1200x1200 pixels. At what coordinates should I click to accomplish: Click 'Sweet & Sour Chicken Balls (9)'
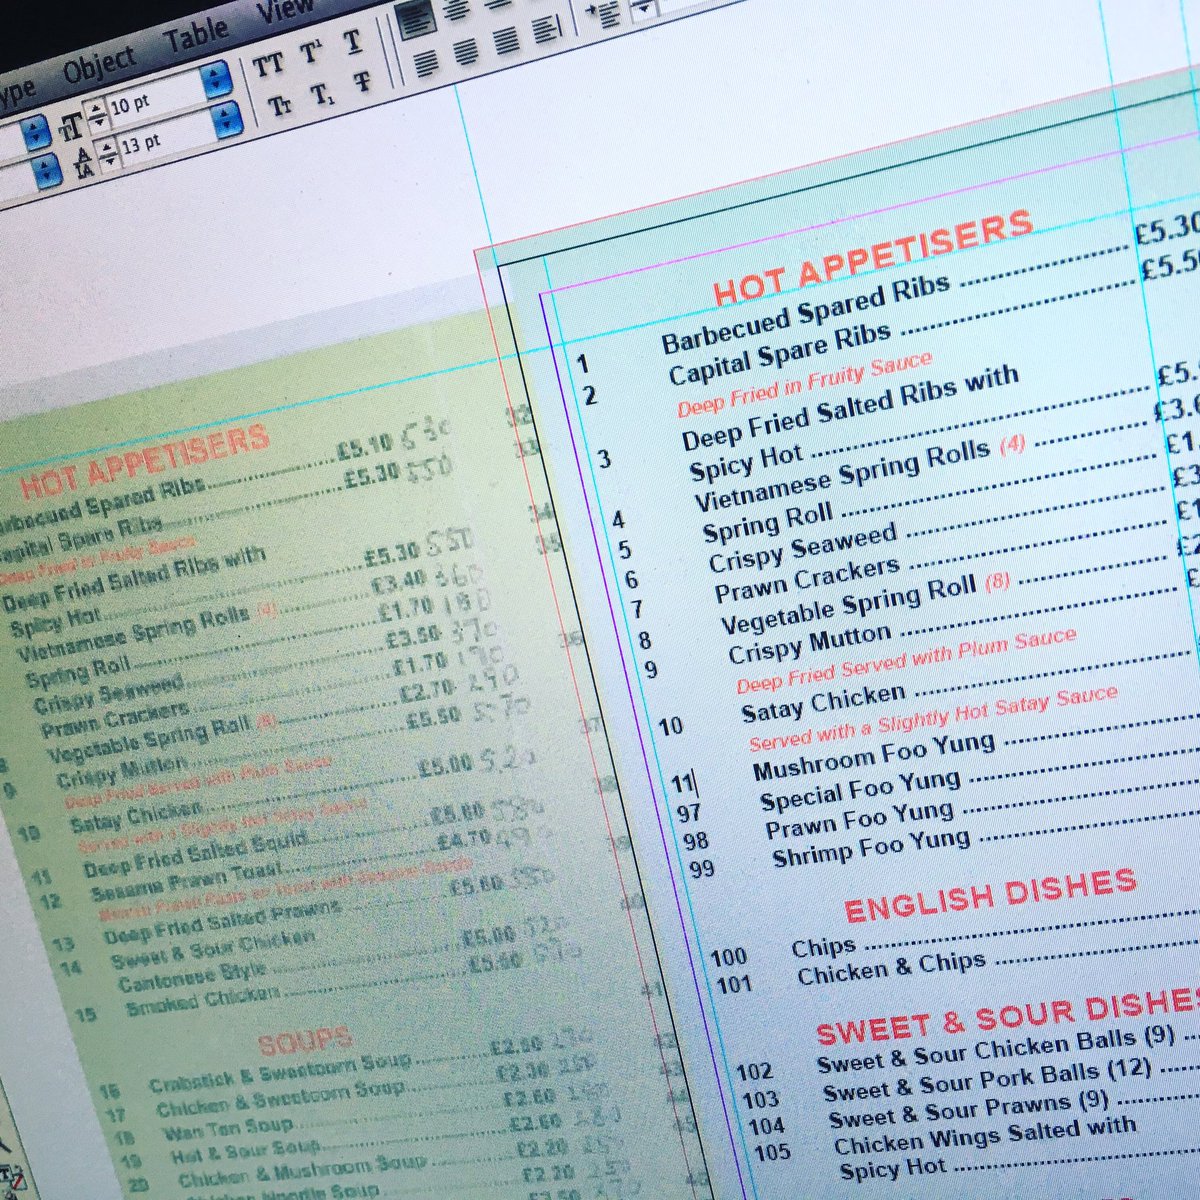[996, 1050]
